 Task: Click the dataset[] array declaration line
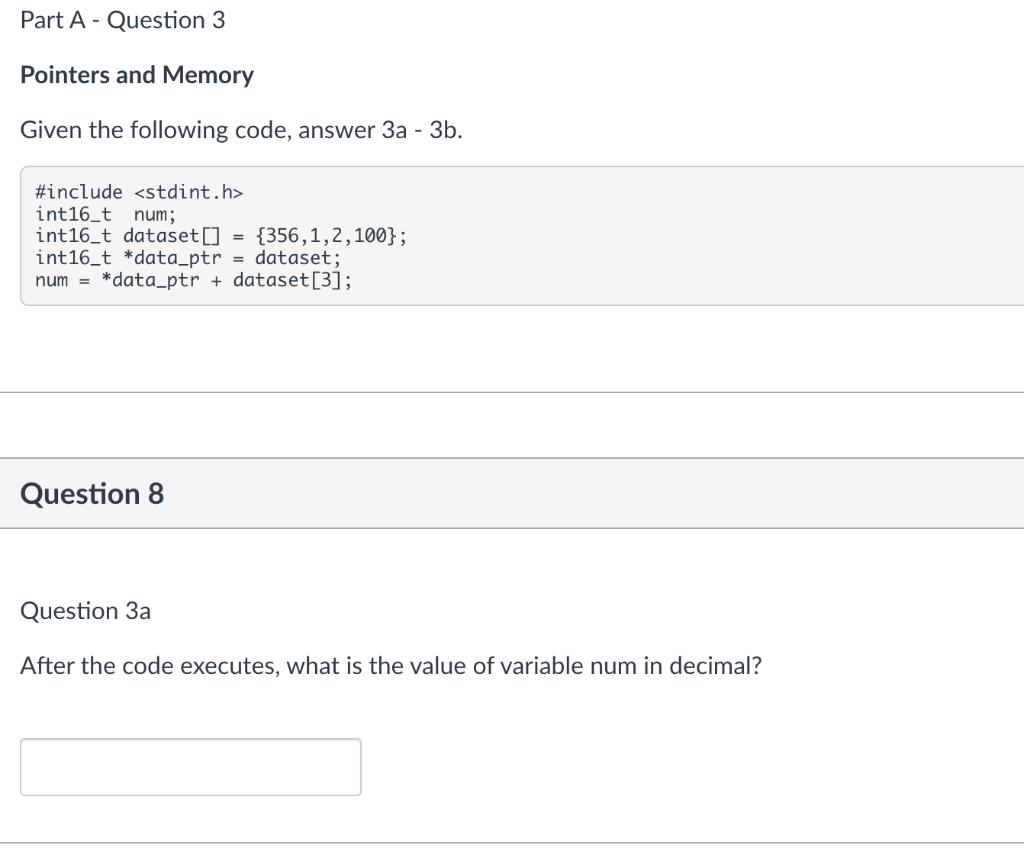coord(221,236)
